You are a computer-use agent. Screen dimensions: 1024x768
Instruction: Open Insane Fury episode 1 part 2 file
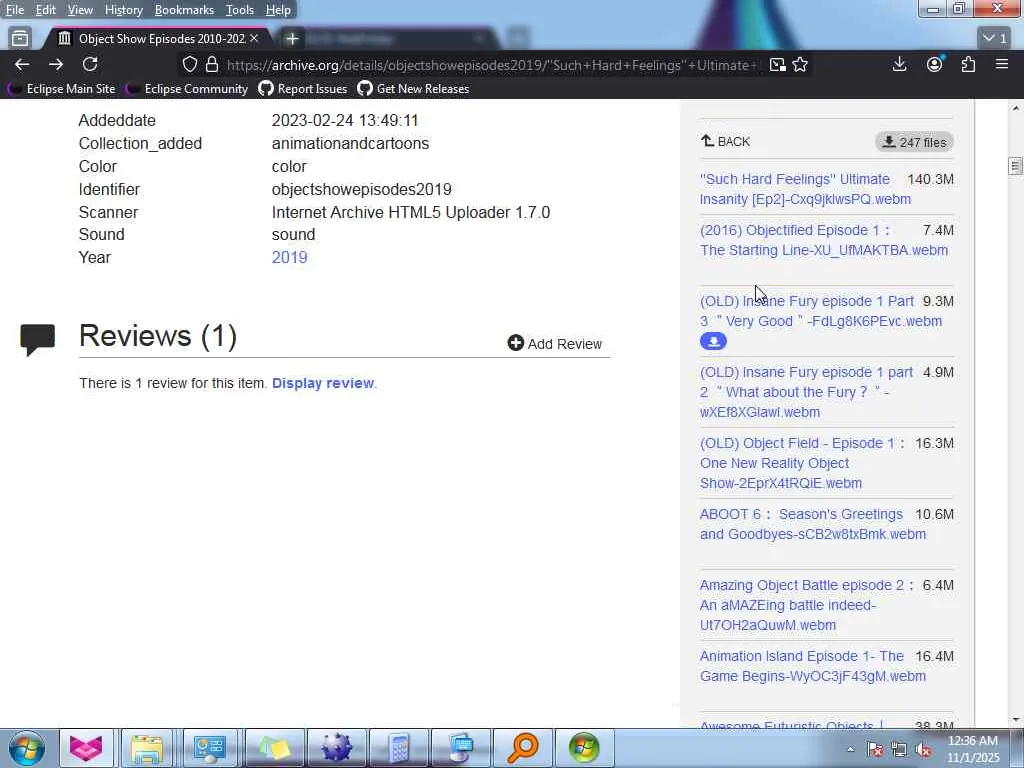pos(807,392)
